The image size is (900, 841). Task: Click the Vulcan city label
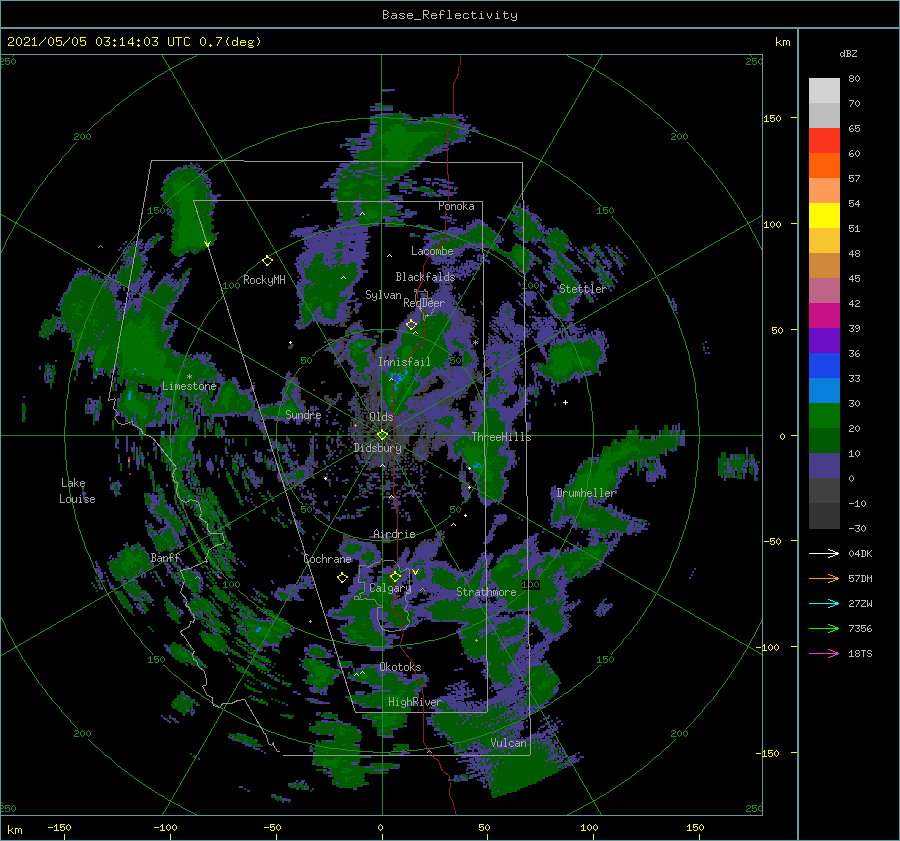[509, 743]
